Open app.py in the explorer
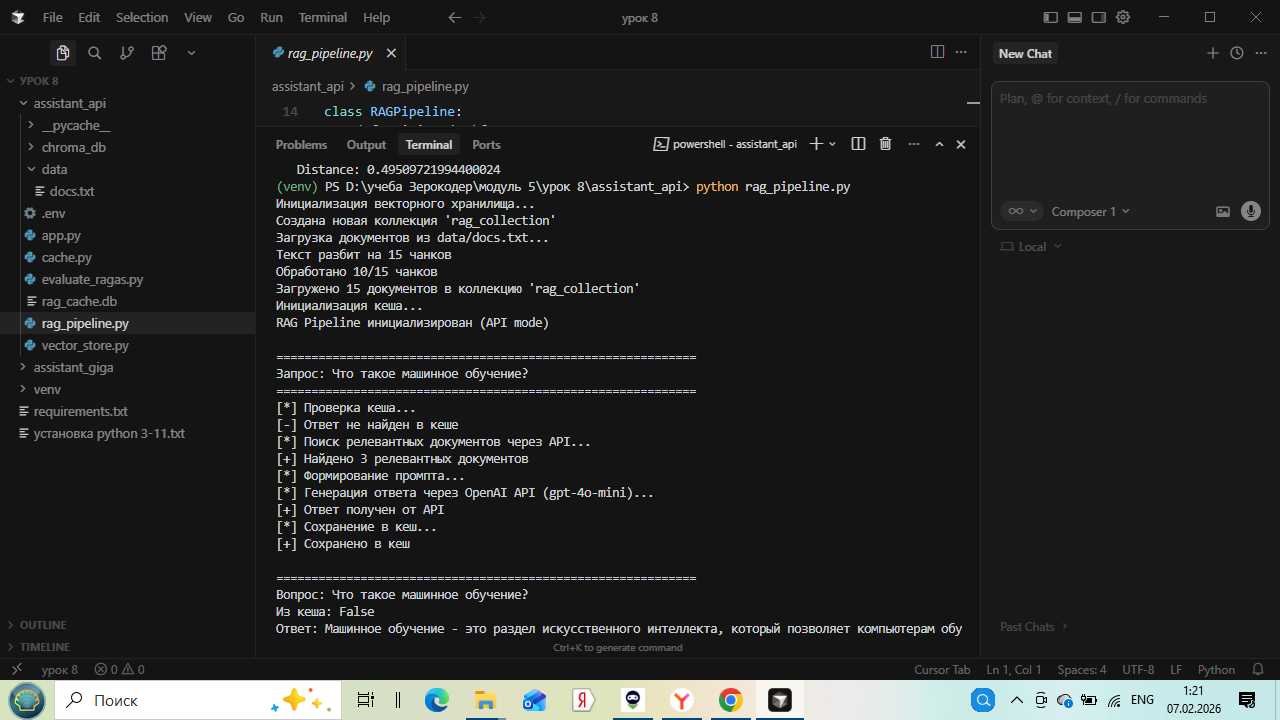 pyautogui.click(x=128, y=235)
